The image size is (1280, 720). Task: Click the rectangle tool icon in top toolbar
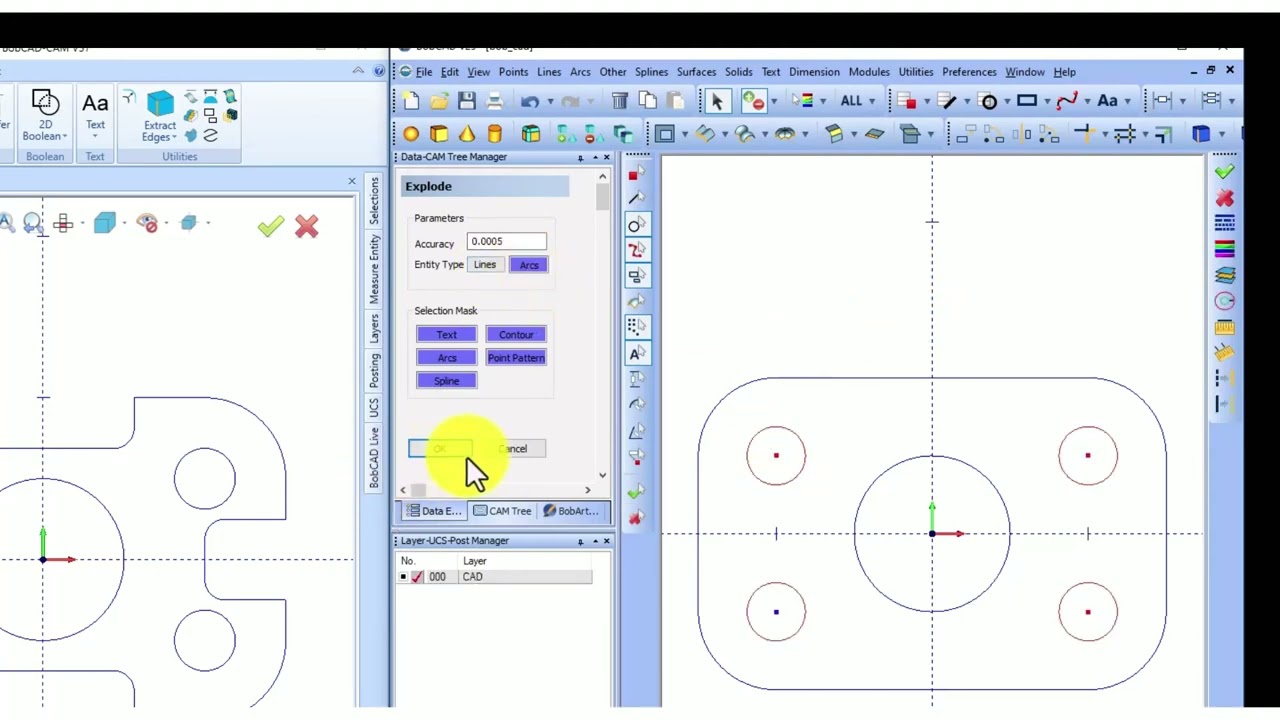(1026, 101)
